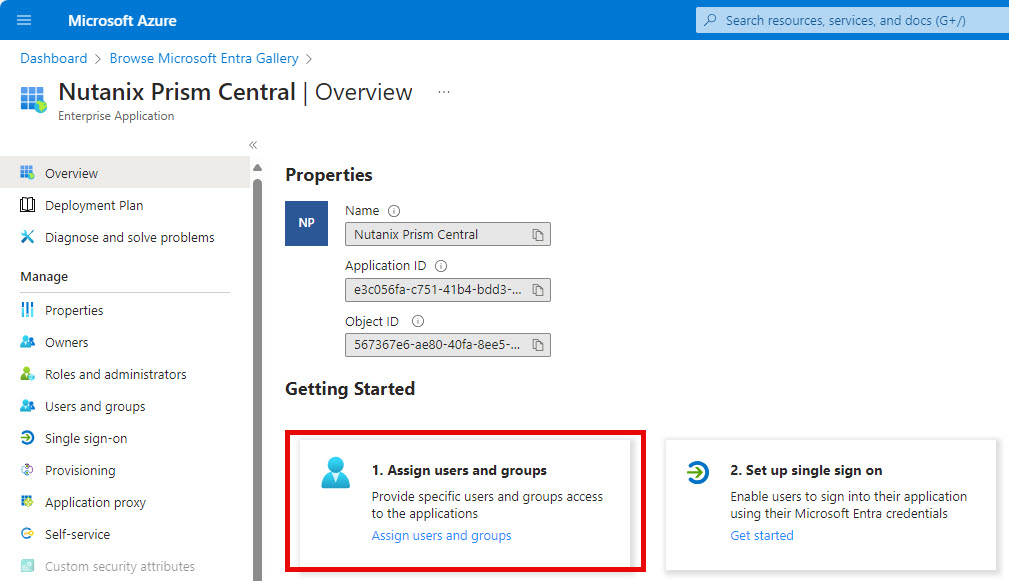The image size is (1009, 581).
Task: Click the Application proxy icon
Action: (27, 501)
